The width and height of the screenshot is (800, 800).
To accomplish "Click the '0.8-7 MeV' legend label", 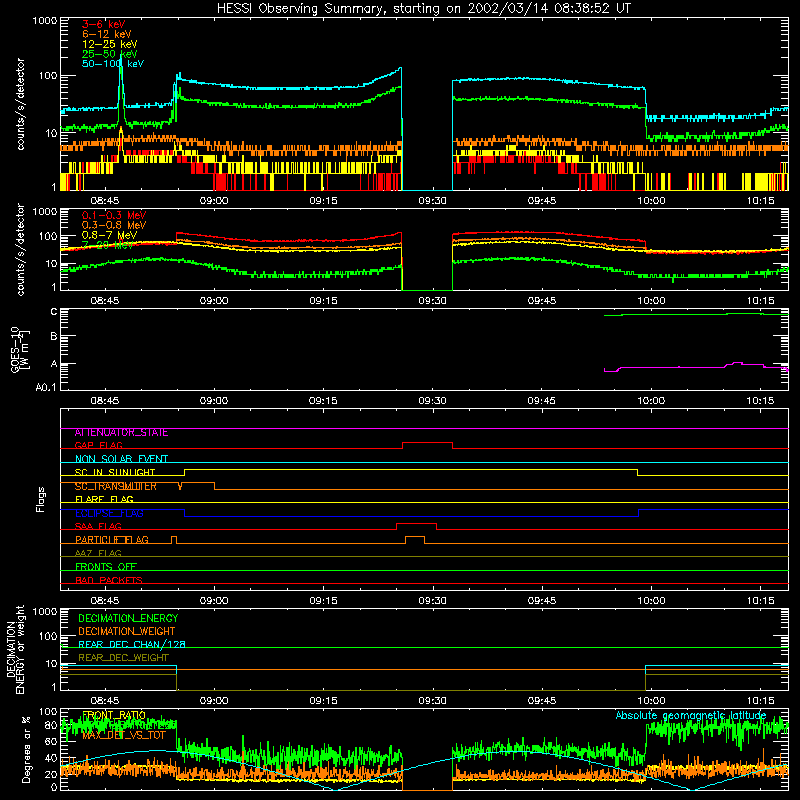I will click(x=110, y=235).
